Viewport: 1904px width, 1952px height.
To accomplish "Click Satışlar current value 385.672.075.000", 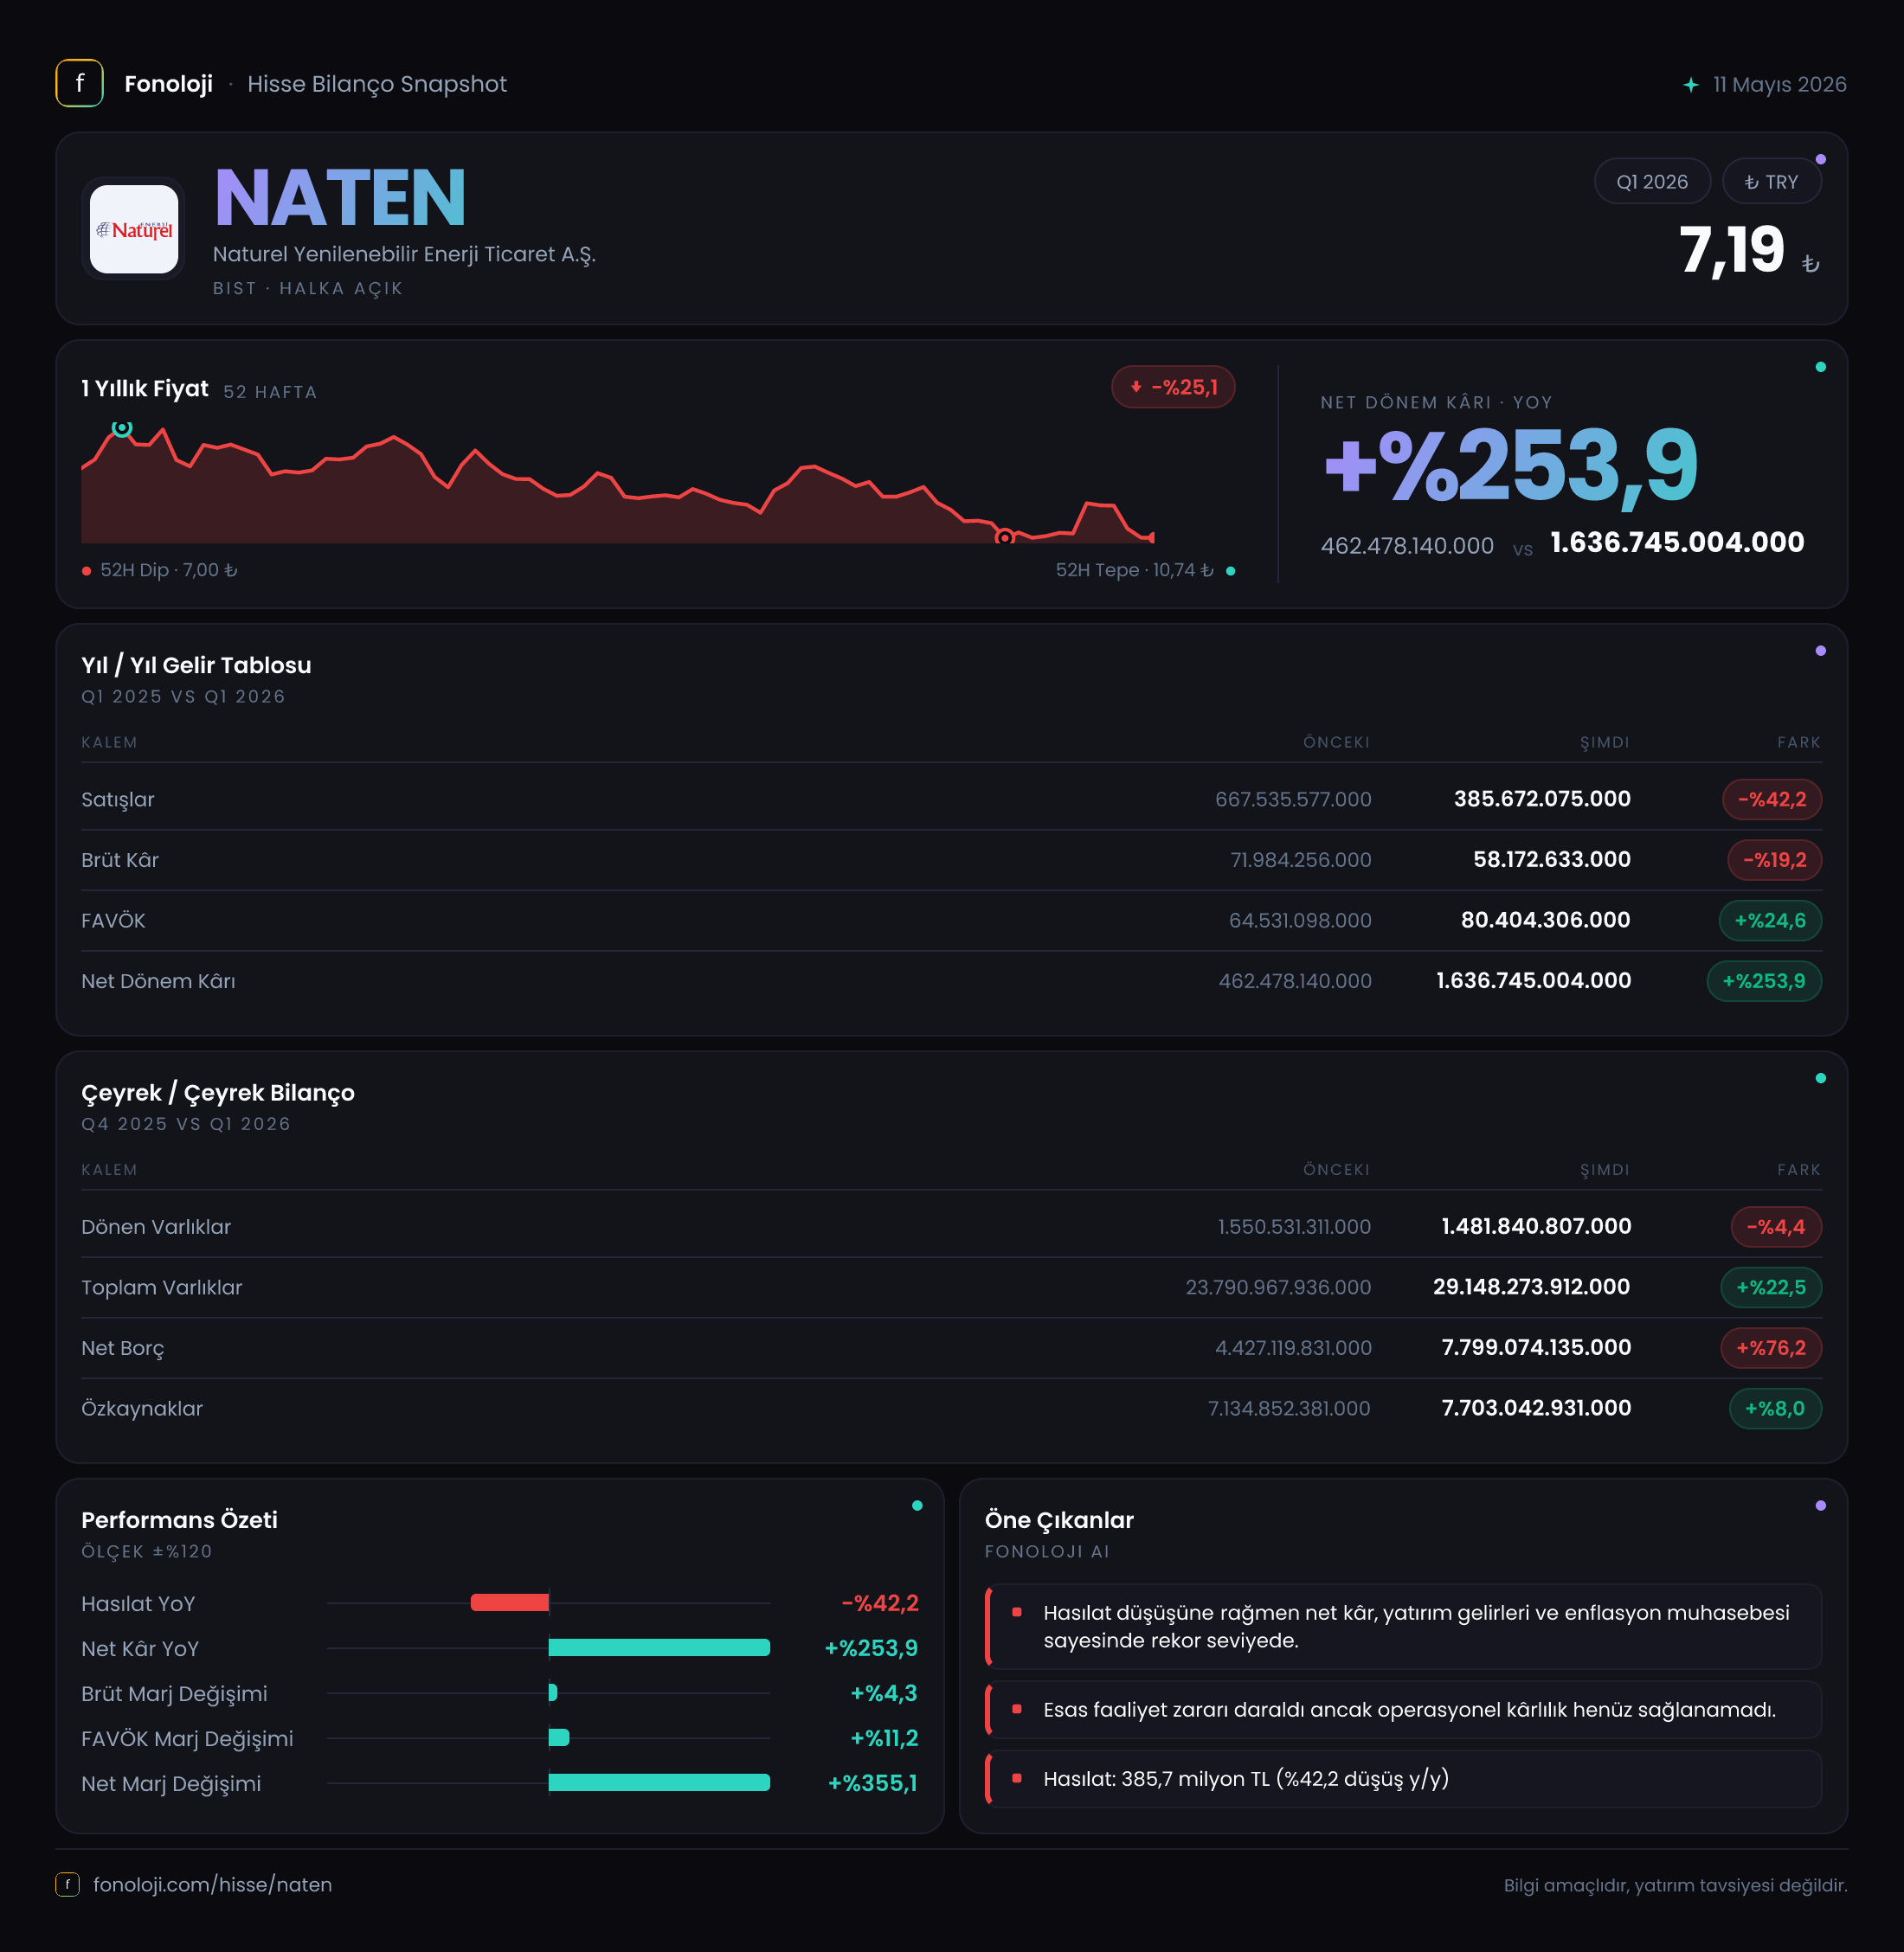I will (1542, 799).
